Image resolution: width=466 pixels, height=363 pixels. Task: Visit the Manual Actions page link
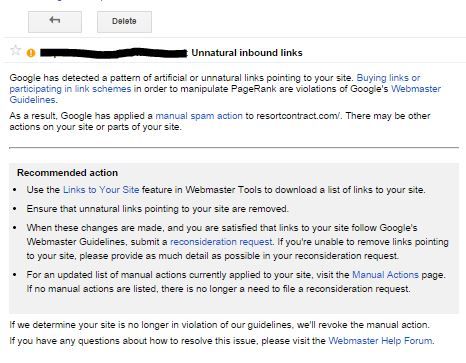(x=385, y=275)
